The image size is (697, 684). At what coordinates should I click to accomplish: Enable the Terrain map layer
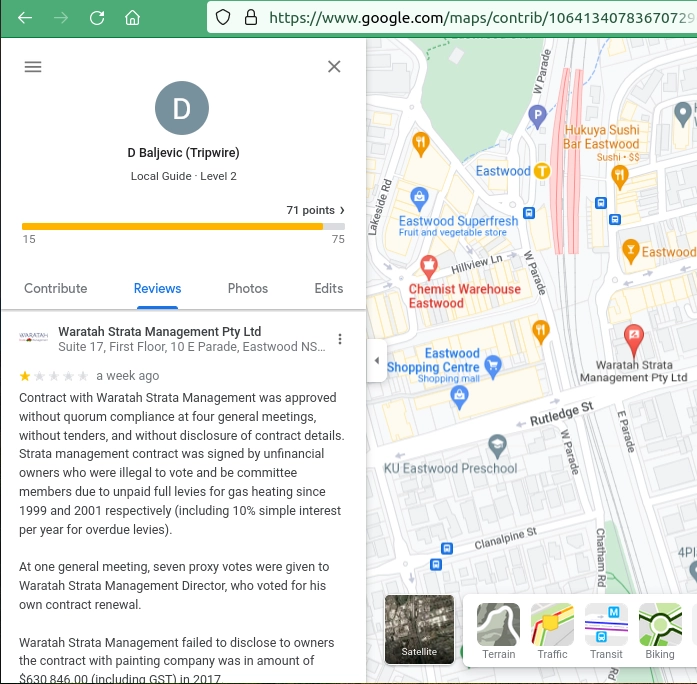[498, 631]
